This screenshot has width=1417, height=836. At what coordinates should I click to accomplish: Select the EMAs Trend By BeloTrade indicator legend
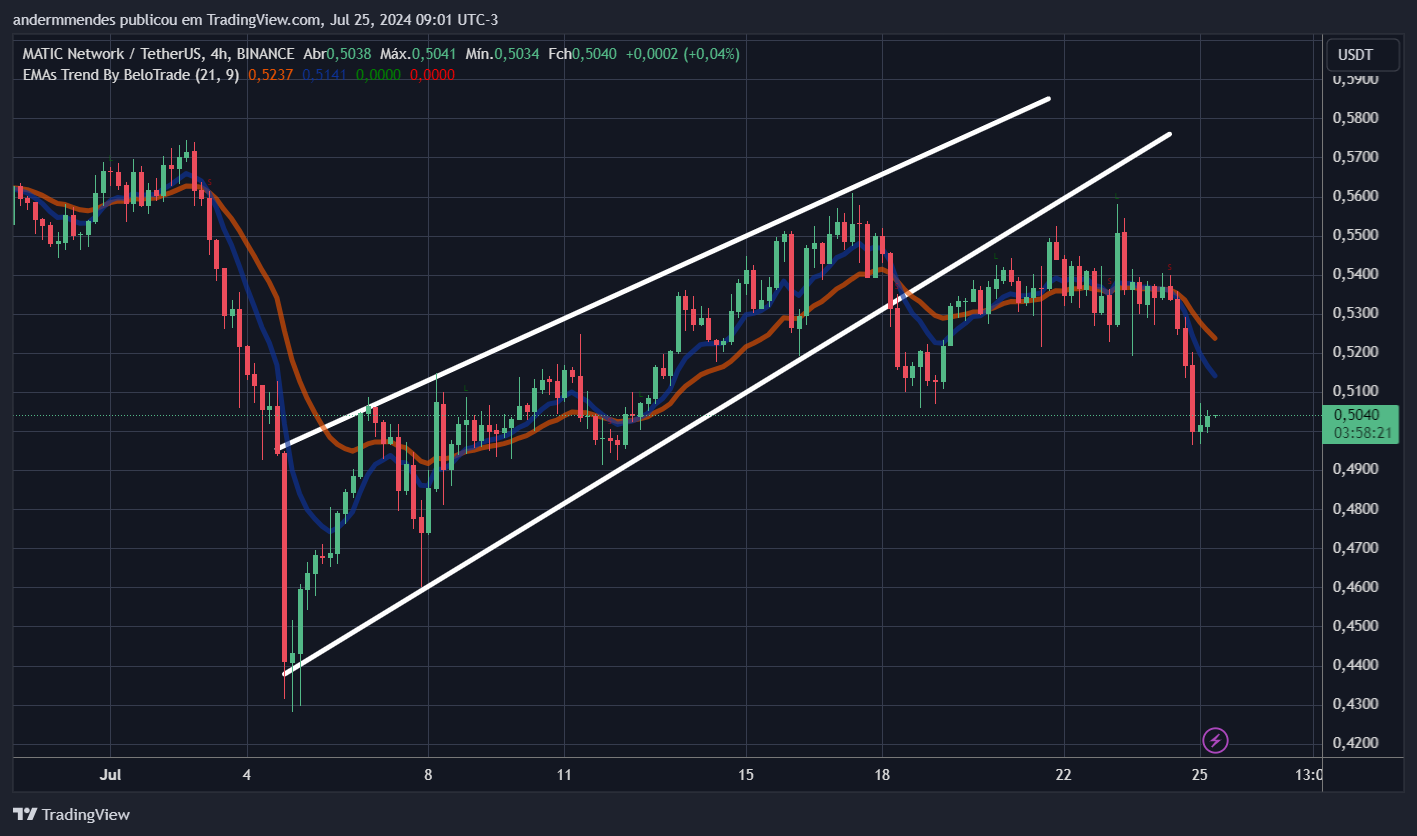click(130, 75)
